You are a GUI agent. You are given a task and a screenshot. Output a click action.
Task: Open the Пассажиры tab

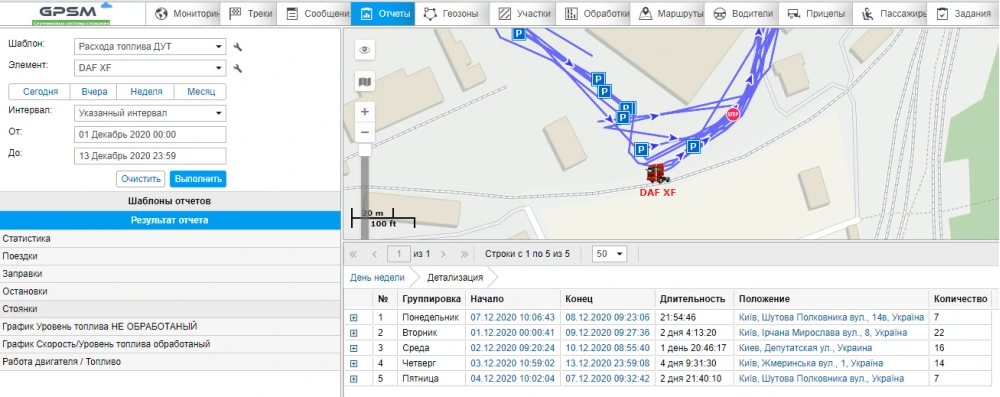(890, 13)
